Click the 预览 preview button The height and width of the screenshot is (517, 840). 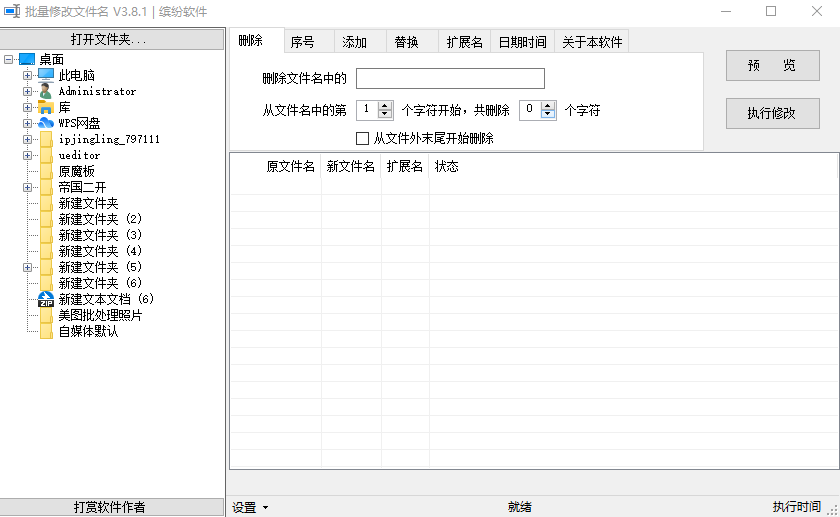pyautogui.click(x=772, y=65)
